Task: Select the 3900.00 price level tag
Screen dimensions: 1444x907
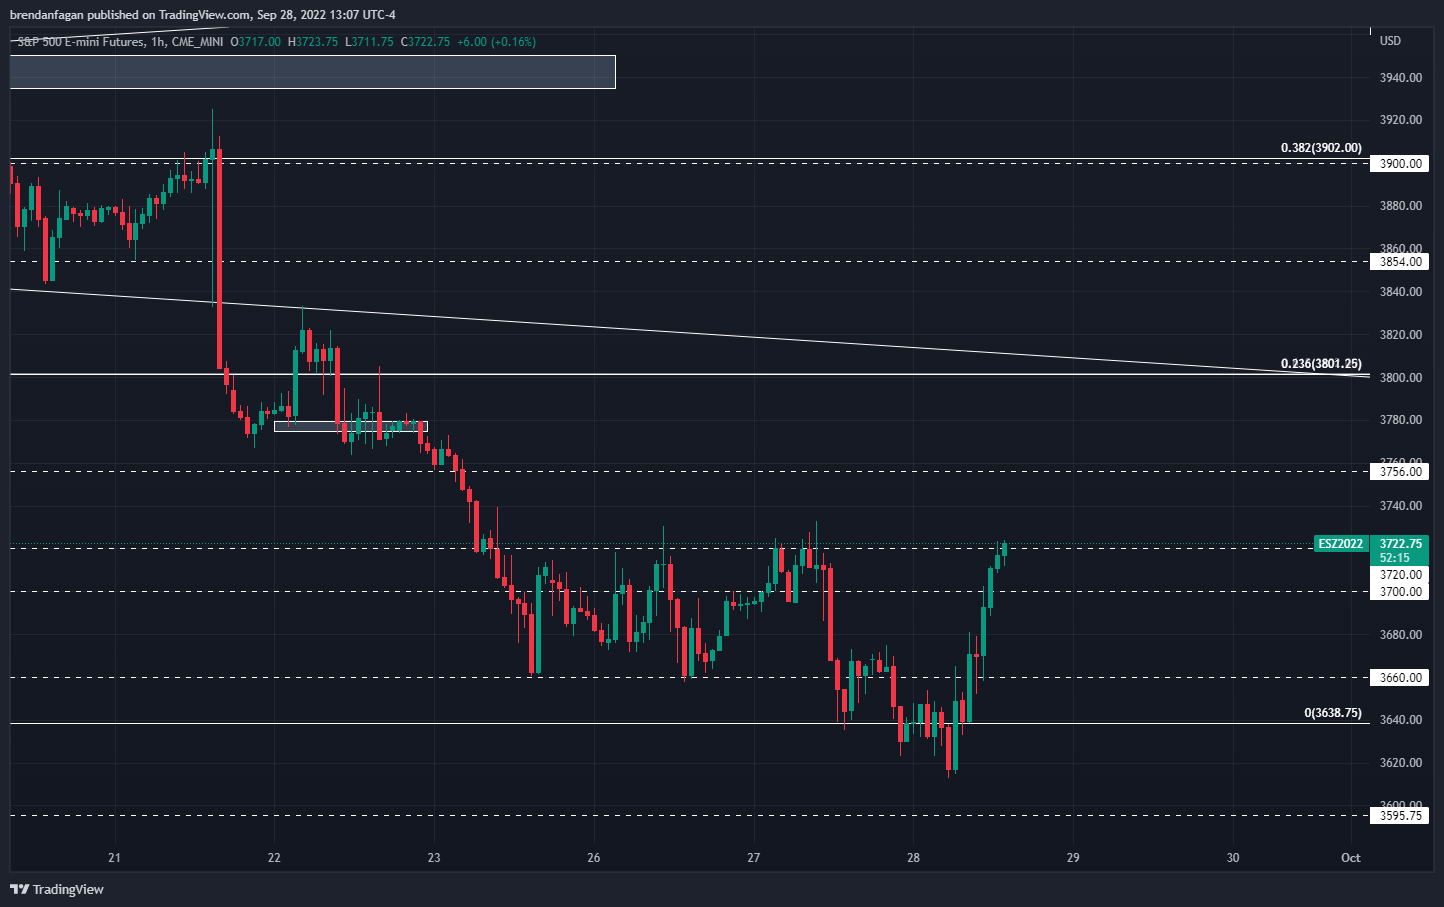Action: click(1400, 164)
